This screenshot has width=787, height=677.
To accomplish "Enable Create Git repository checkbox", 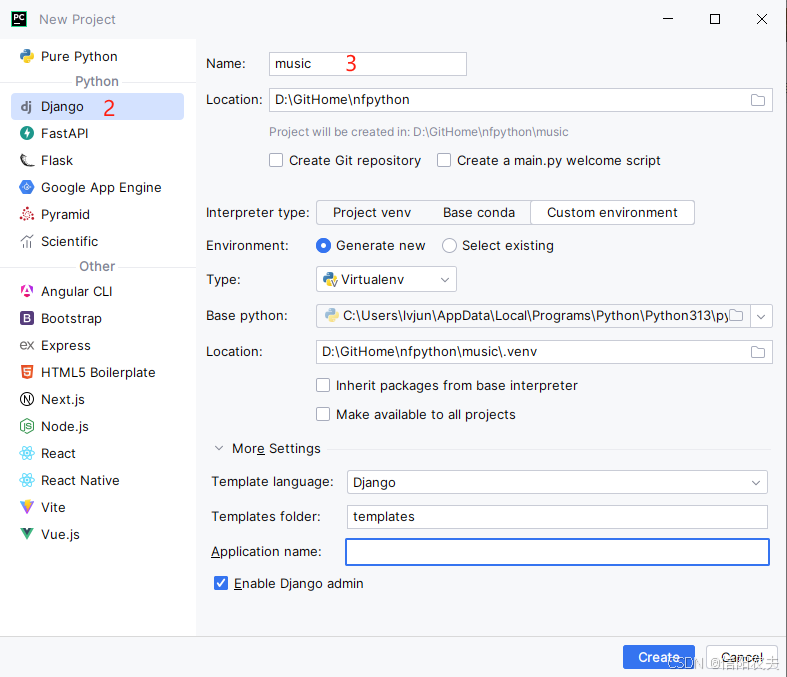I will (x=276, y=161).
